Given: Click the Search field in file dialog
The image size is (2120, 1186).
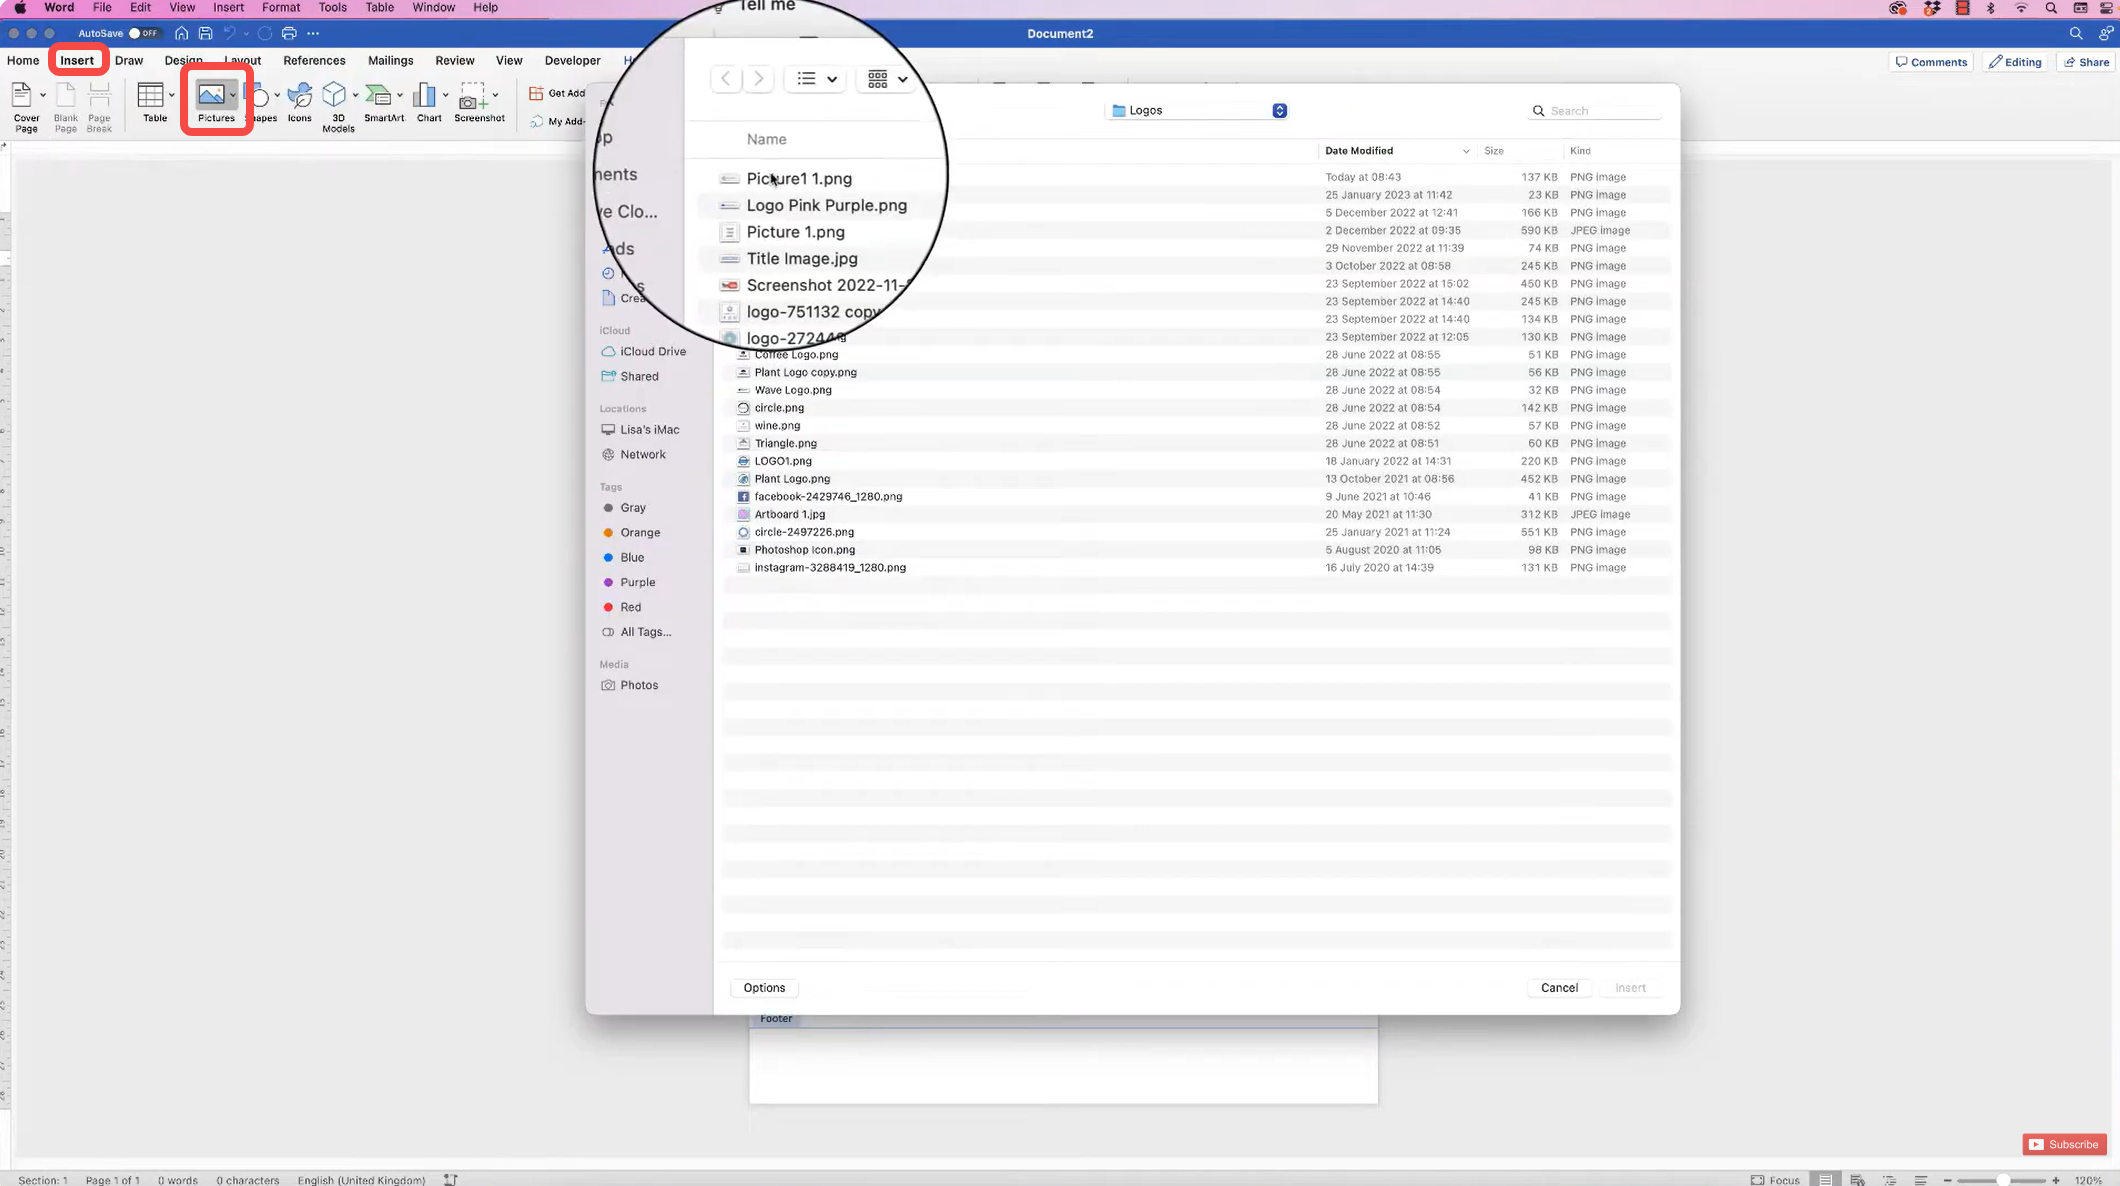Looking at the screenshot, I should coord(1596,111).
